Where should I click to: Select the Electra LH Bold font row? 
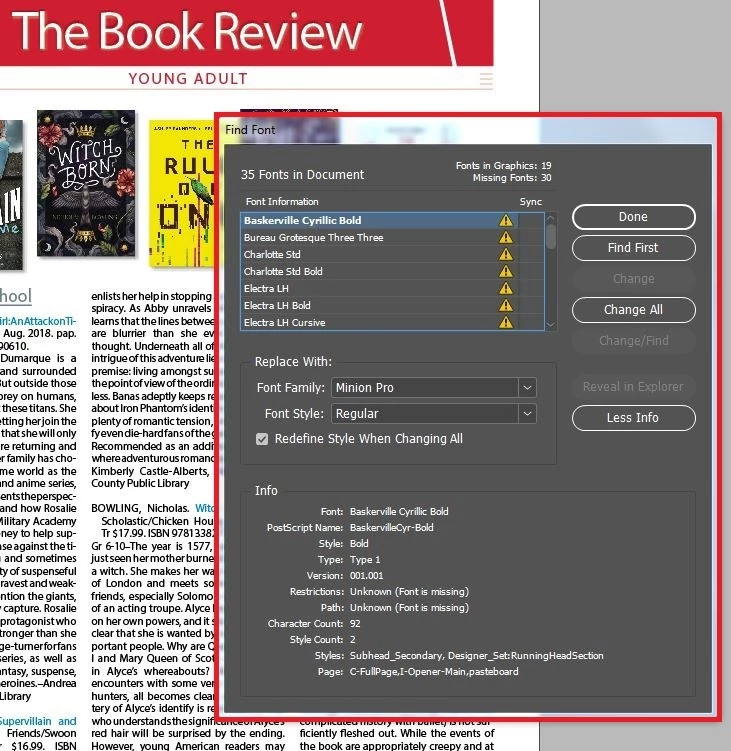[x=392, y=306]
